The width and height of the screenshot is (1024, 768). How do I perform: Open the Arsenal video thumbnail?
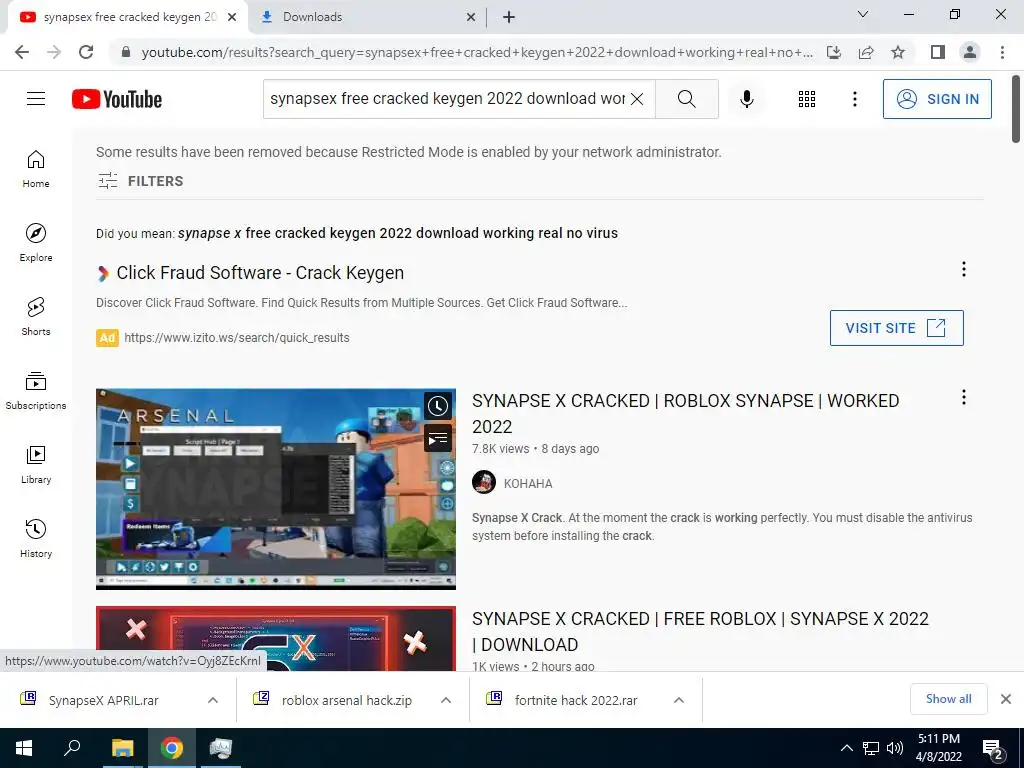point(276,489)
